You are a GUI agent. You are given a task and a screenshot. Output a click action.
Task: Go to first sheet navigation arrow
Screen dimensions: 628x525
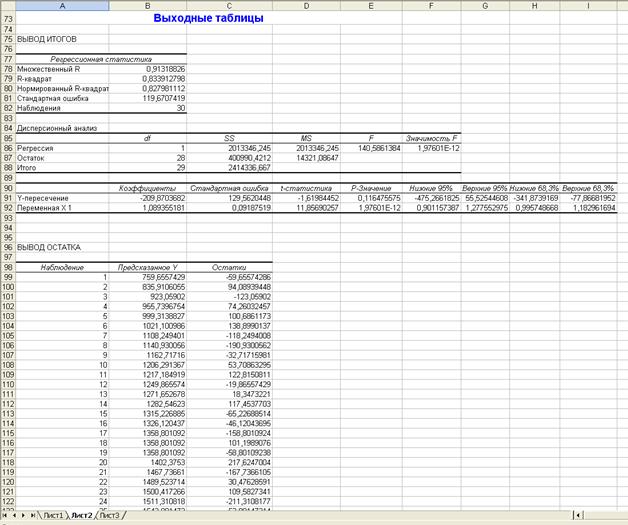(5, 516)
